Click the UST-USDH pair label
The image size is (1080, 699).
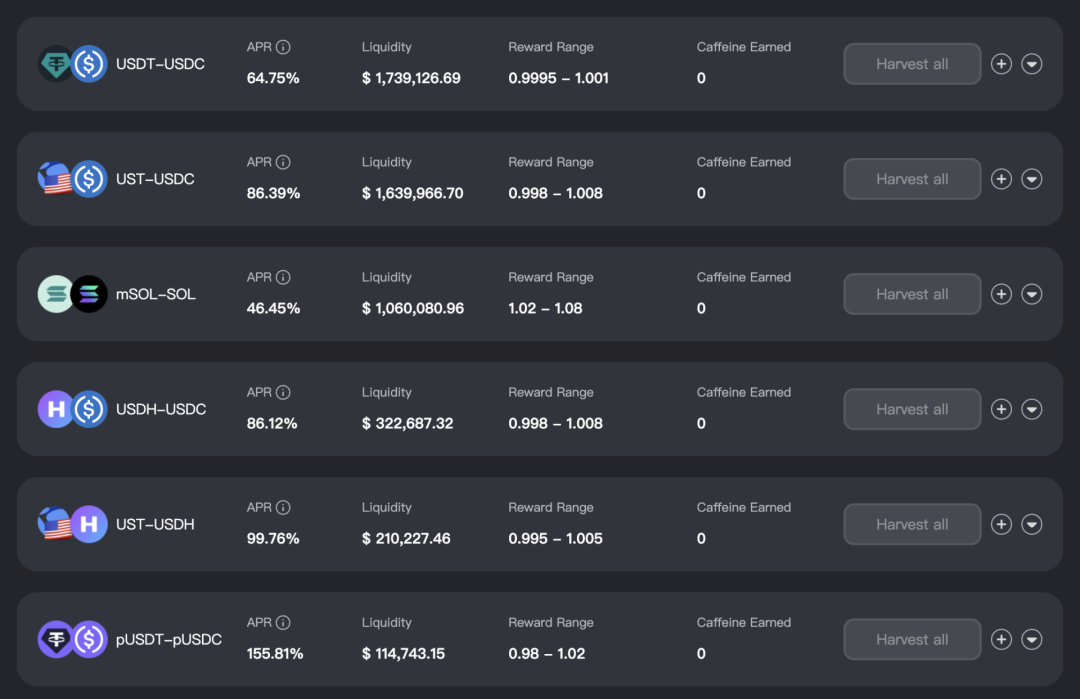pyautogui.click(x=155, y=524)
